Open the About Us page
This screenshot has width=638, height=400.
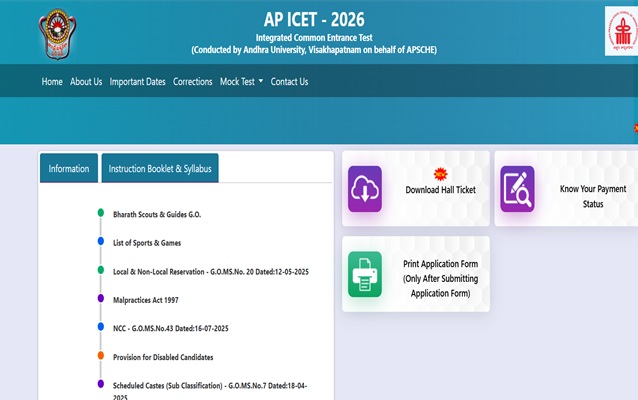pos(86,82)
